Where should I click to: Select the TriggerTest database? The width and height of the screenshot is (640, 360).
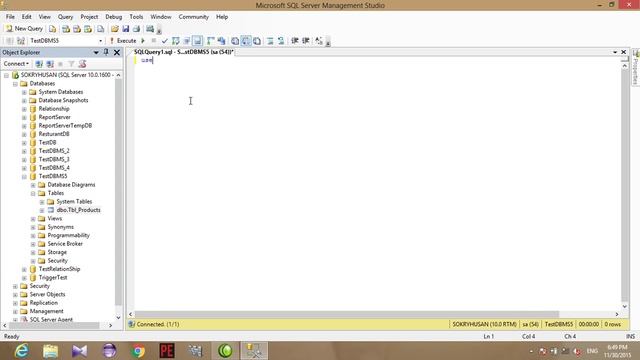[53, 278]
